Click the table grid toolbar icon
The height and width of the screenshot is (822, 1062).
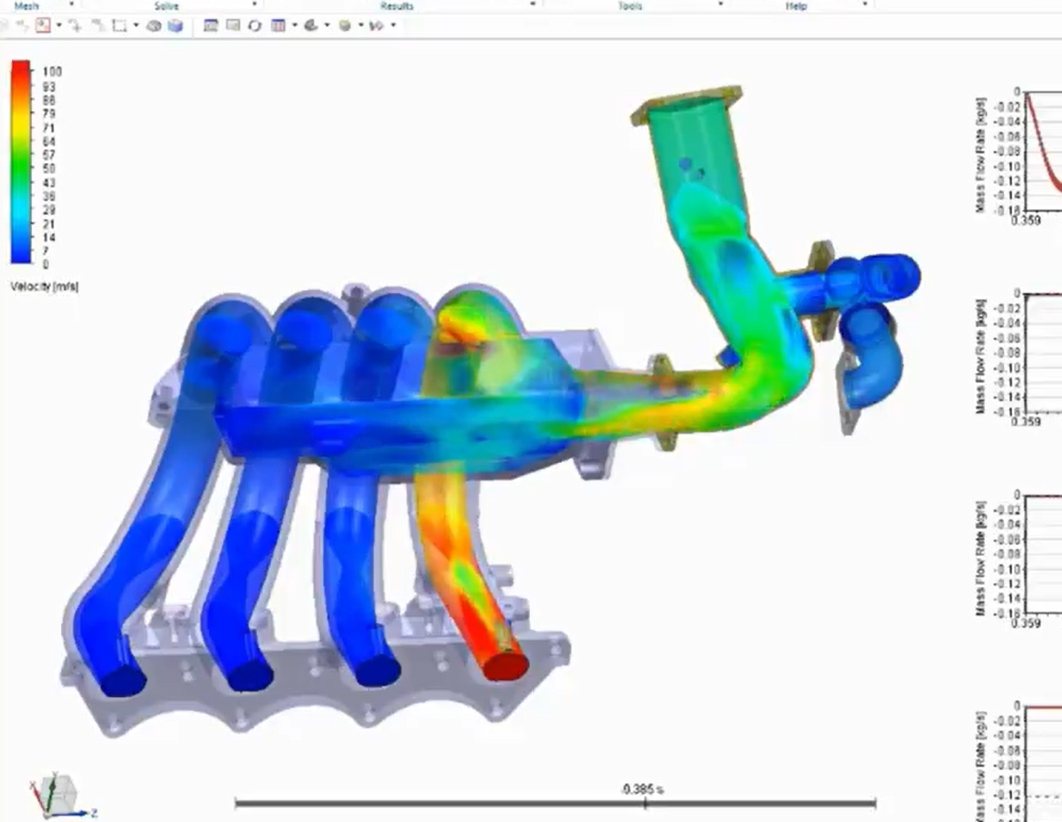[x=278, y=26]
